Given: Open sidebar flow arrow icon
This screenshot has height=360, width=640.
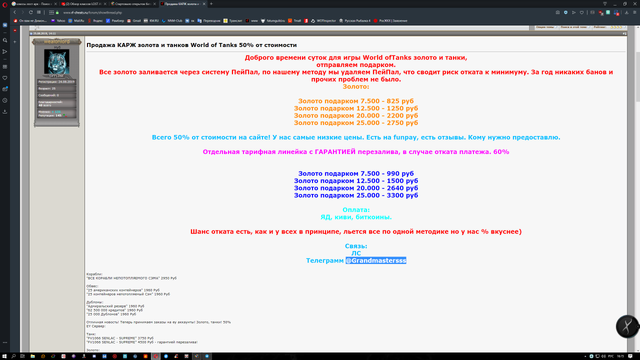Looking at the screenshot, I should click(5, 52).
